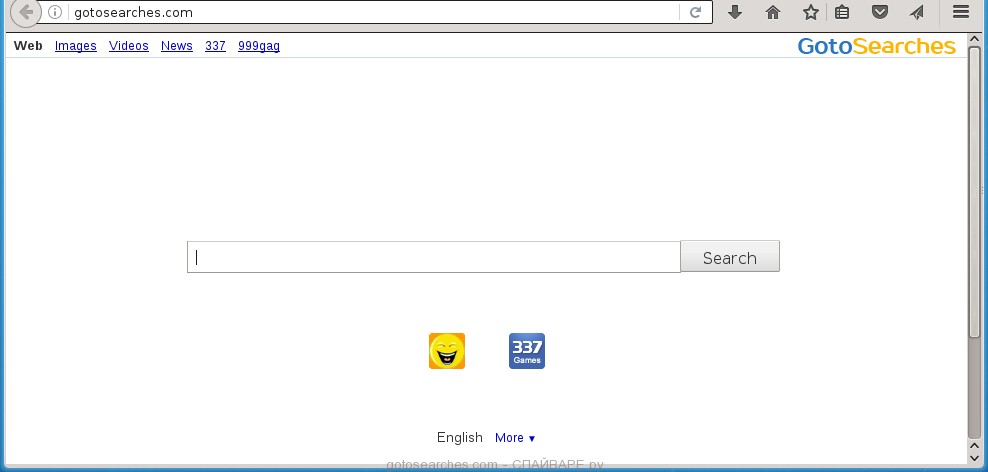Expand the More languages dropdown
988x472 pixels.
(x=515, y=438)
